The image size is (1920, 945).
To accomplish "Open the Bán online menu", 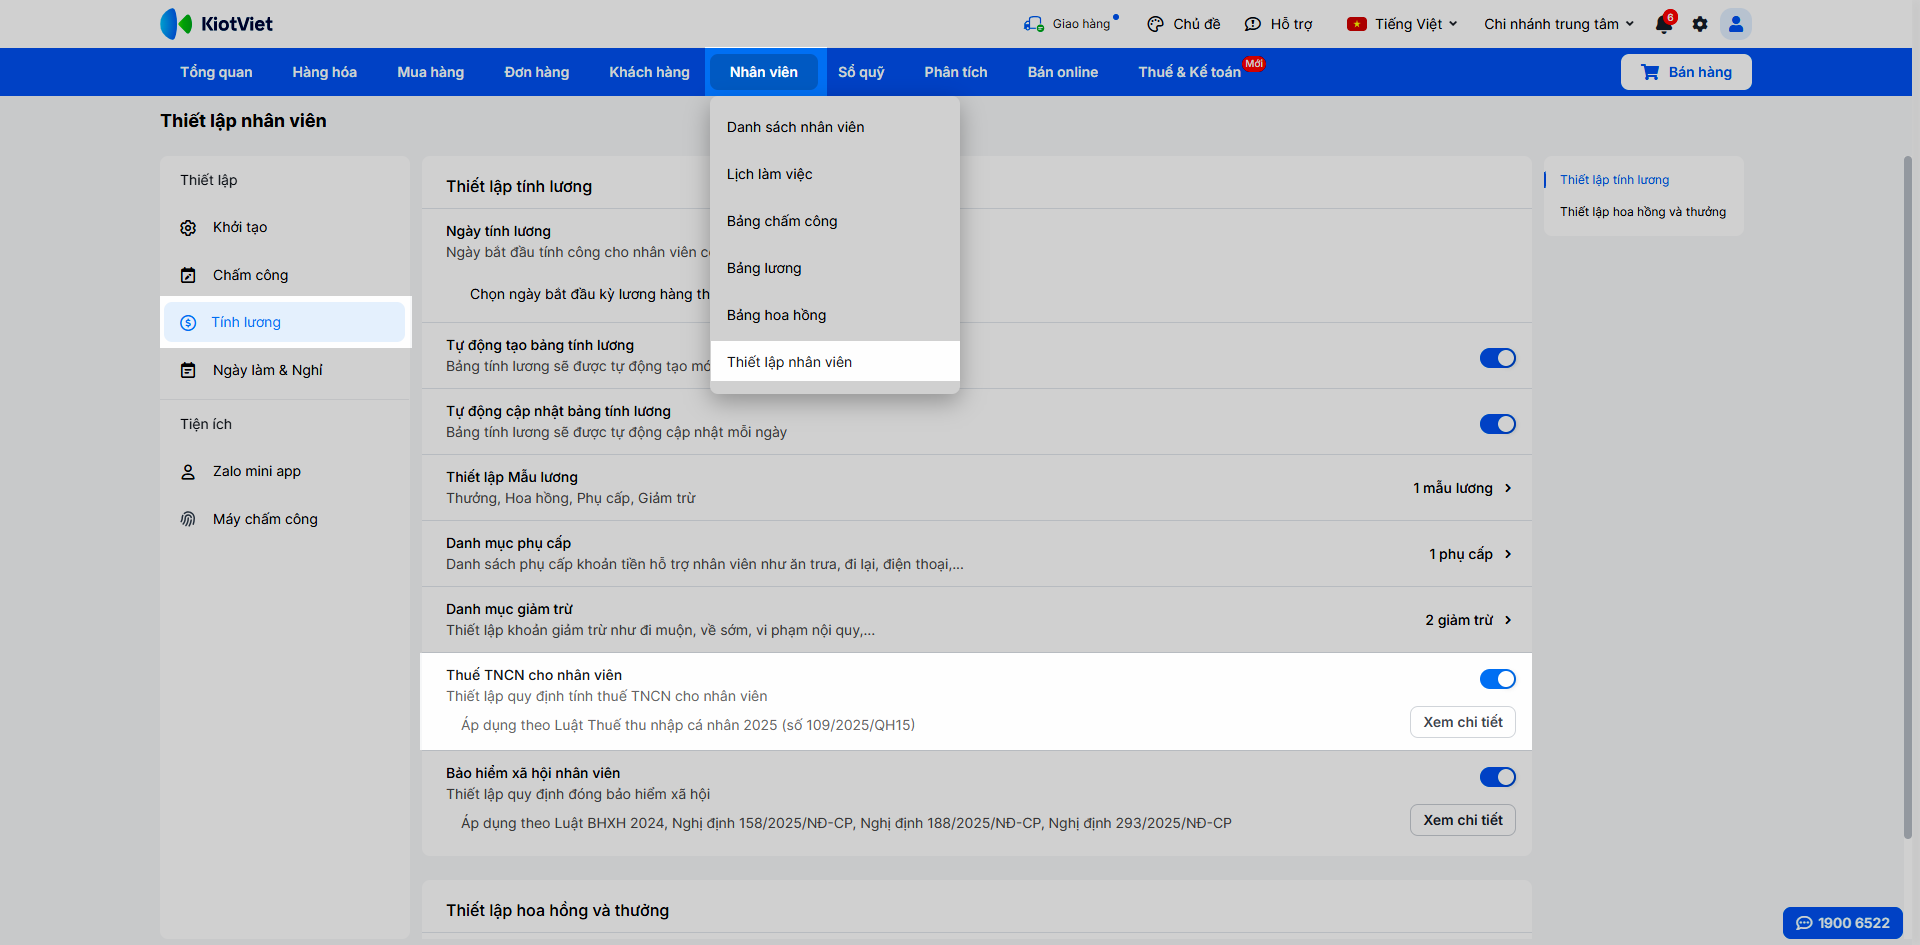I will tap(1062, 72).
